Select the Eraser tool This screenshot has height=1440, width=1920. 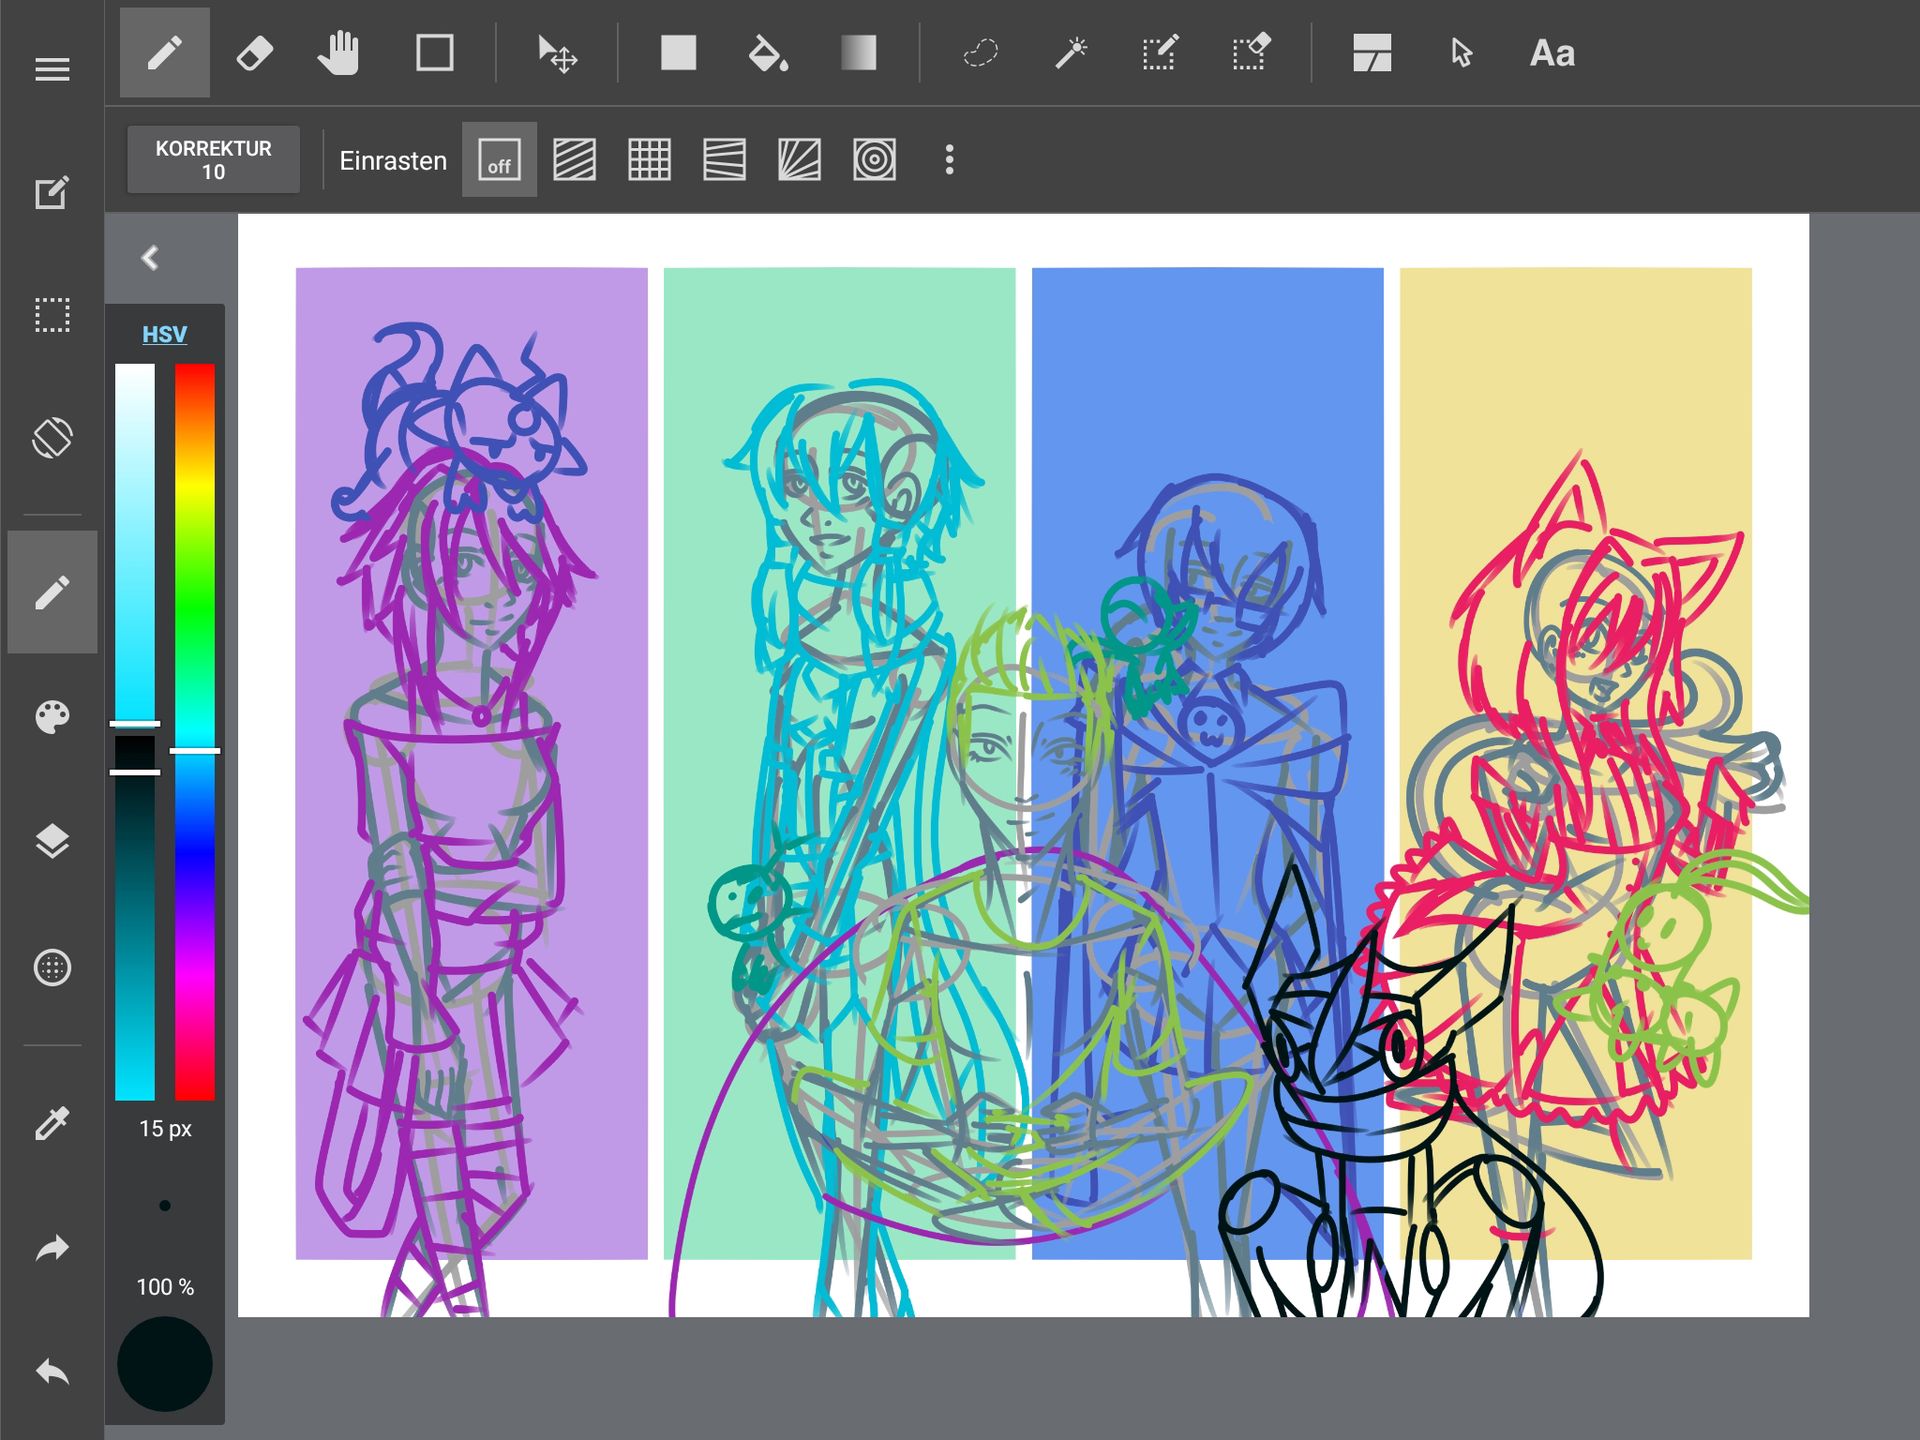coord(254,53)
